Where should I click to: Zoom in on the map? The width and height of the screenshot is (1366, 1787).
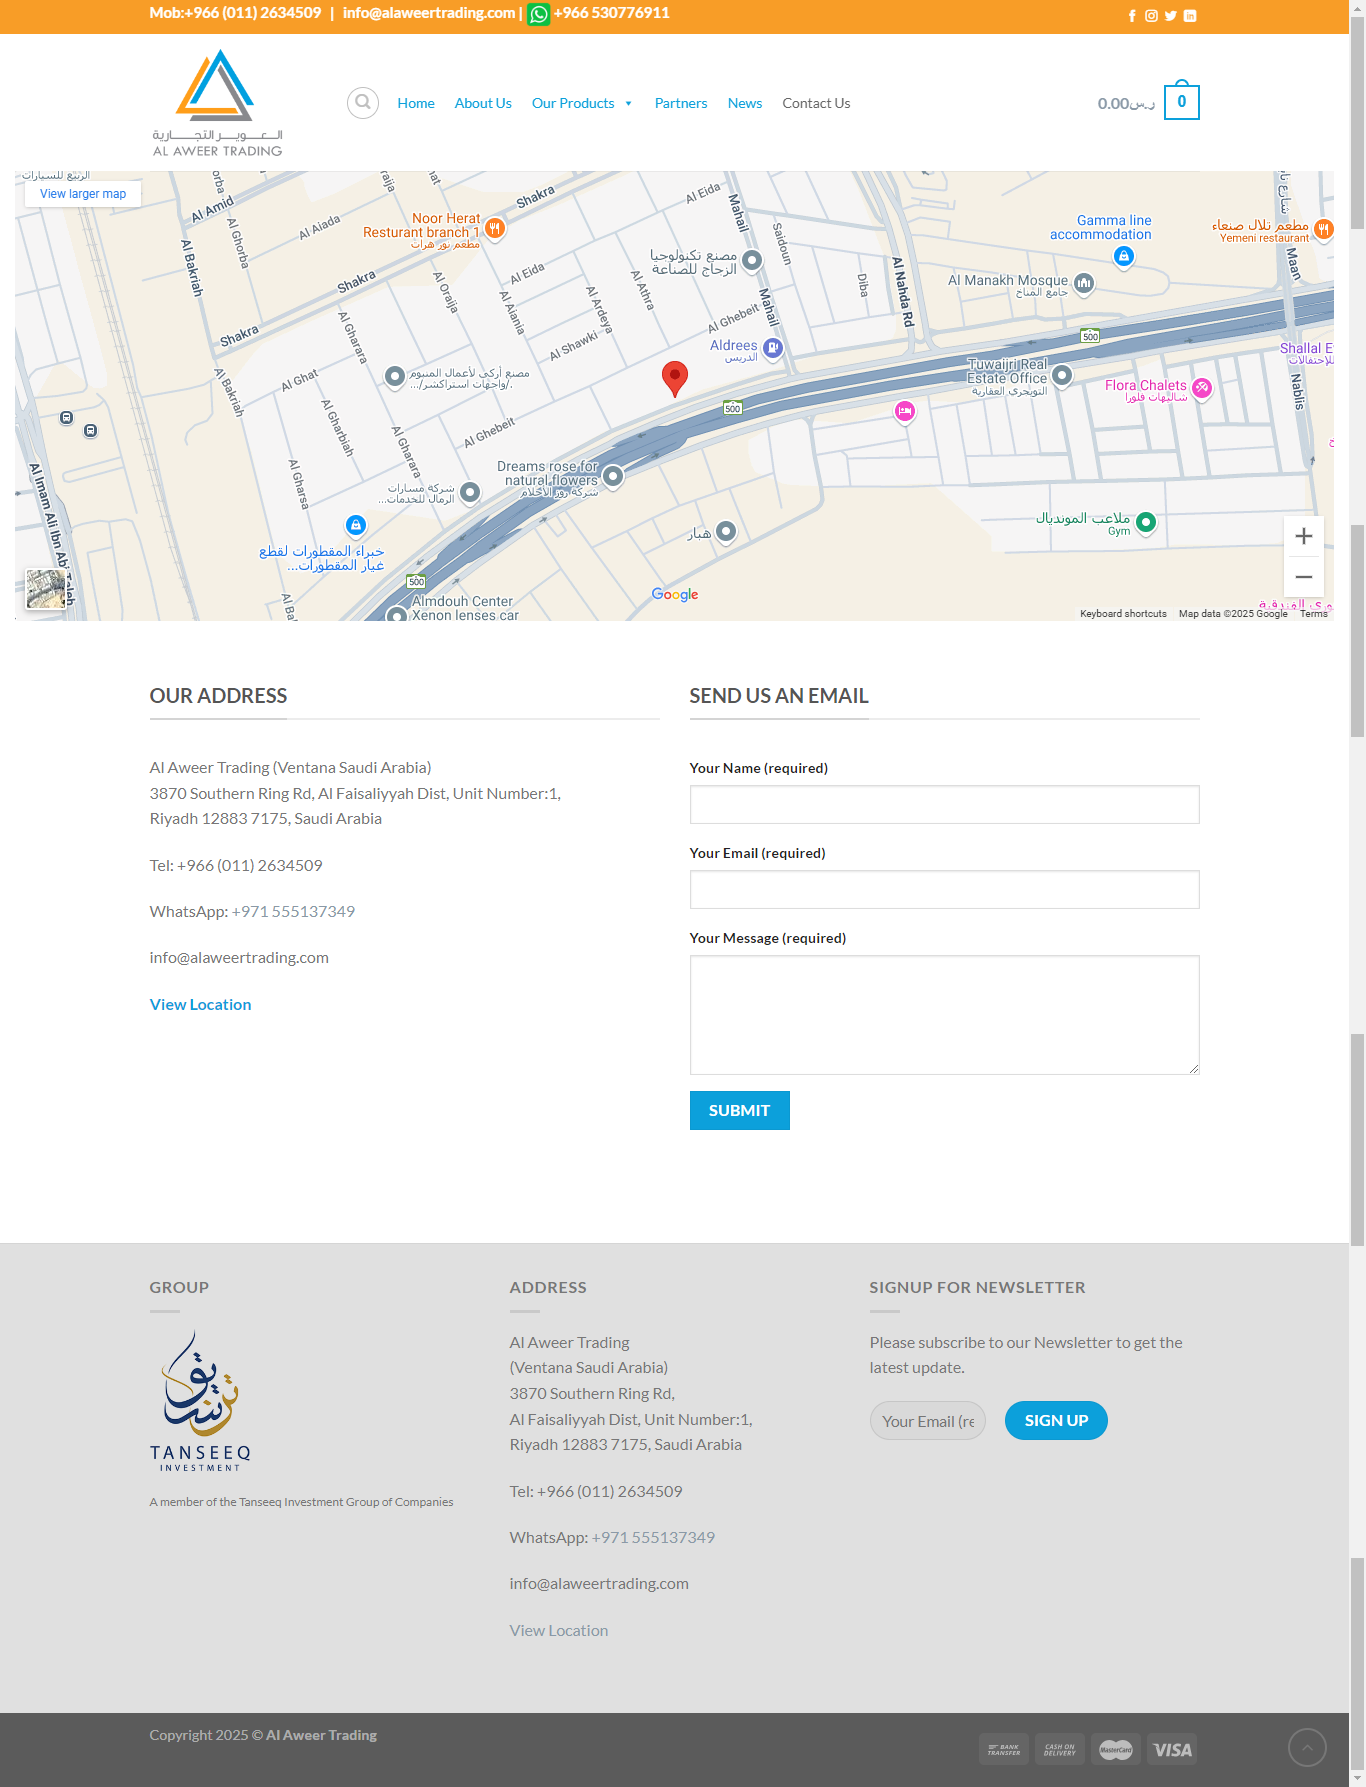tap(1303, 536)
